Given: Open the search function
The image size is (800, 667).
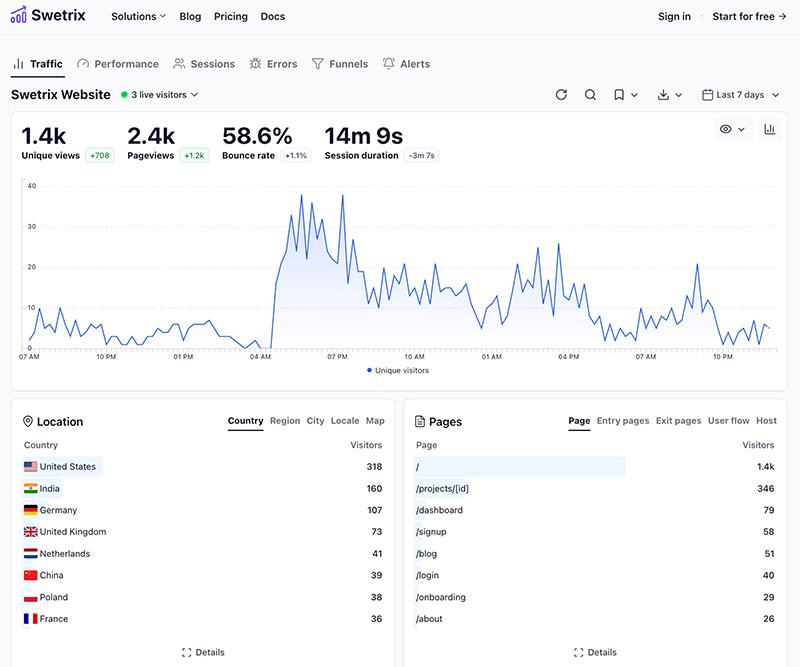Looking at the screenshot, I should (x=590, y=94).
